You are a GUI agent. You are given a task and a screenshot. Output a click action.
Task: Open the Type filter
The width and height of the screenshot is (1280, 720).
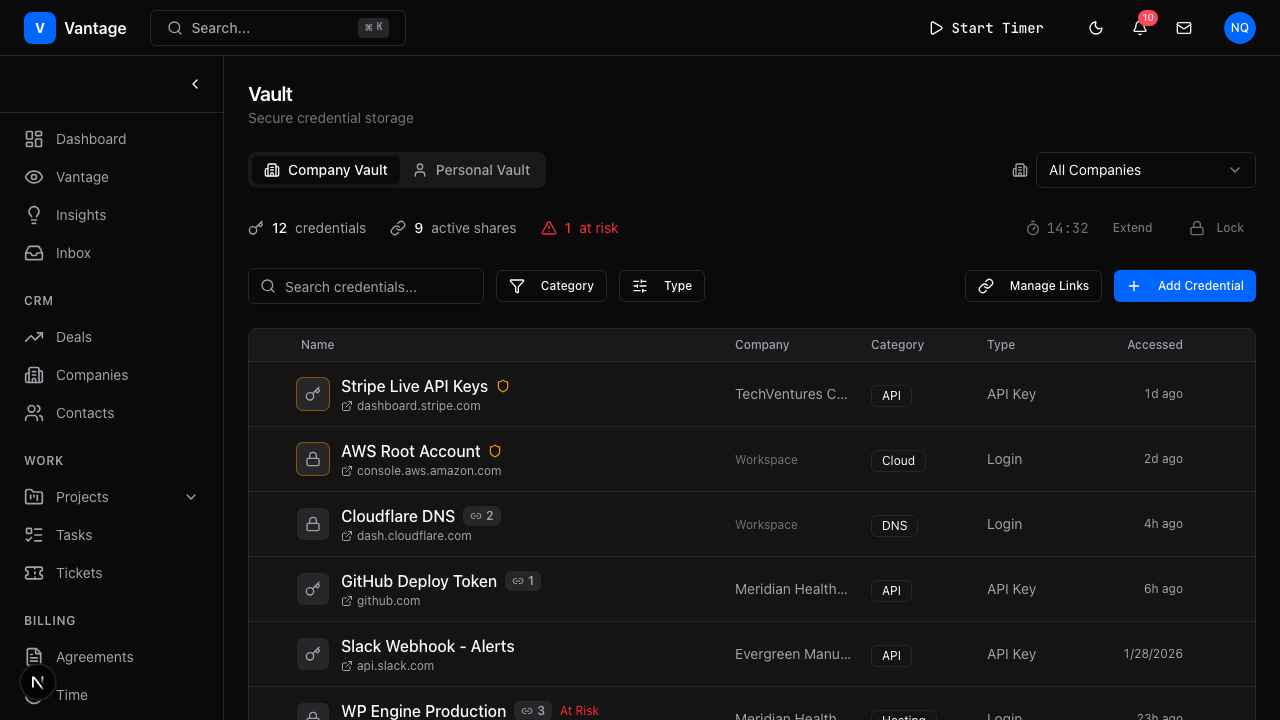(x=662, y=286)
